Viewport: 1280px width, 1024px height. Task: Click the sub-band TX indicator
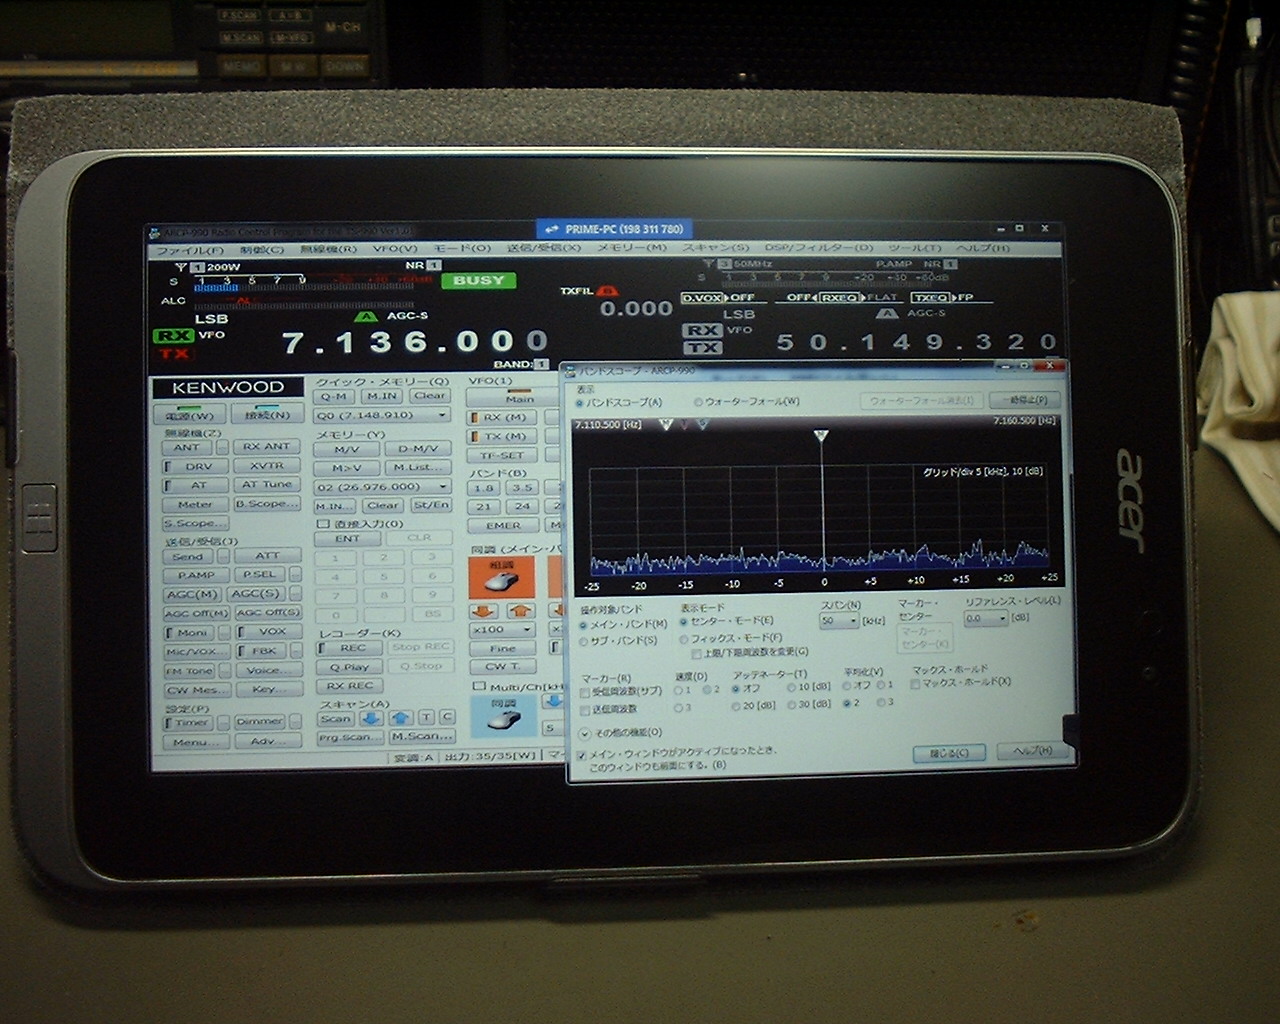(x=702, y=348)
